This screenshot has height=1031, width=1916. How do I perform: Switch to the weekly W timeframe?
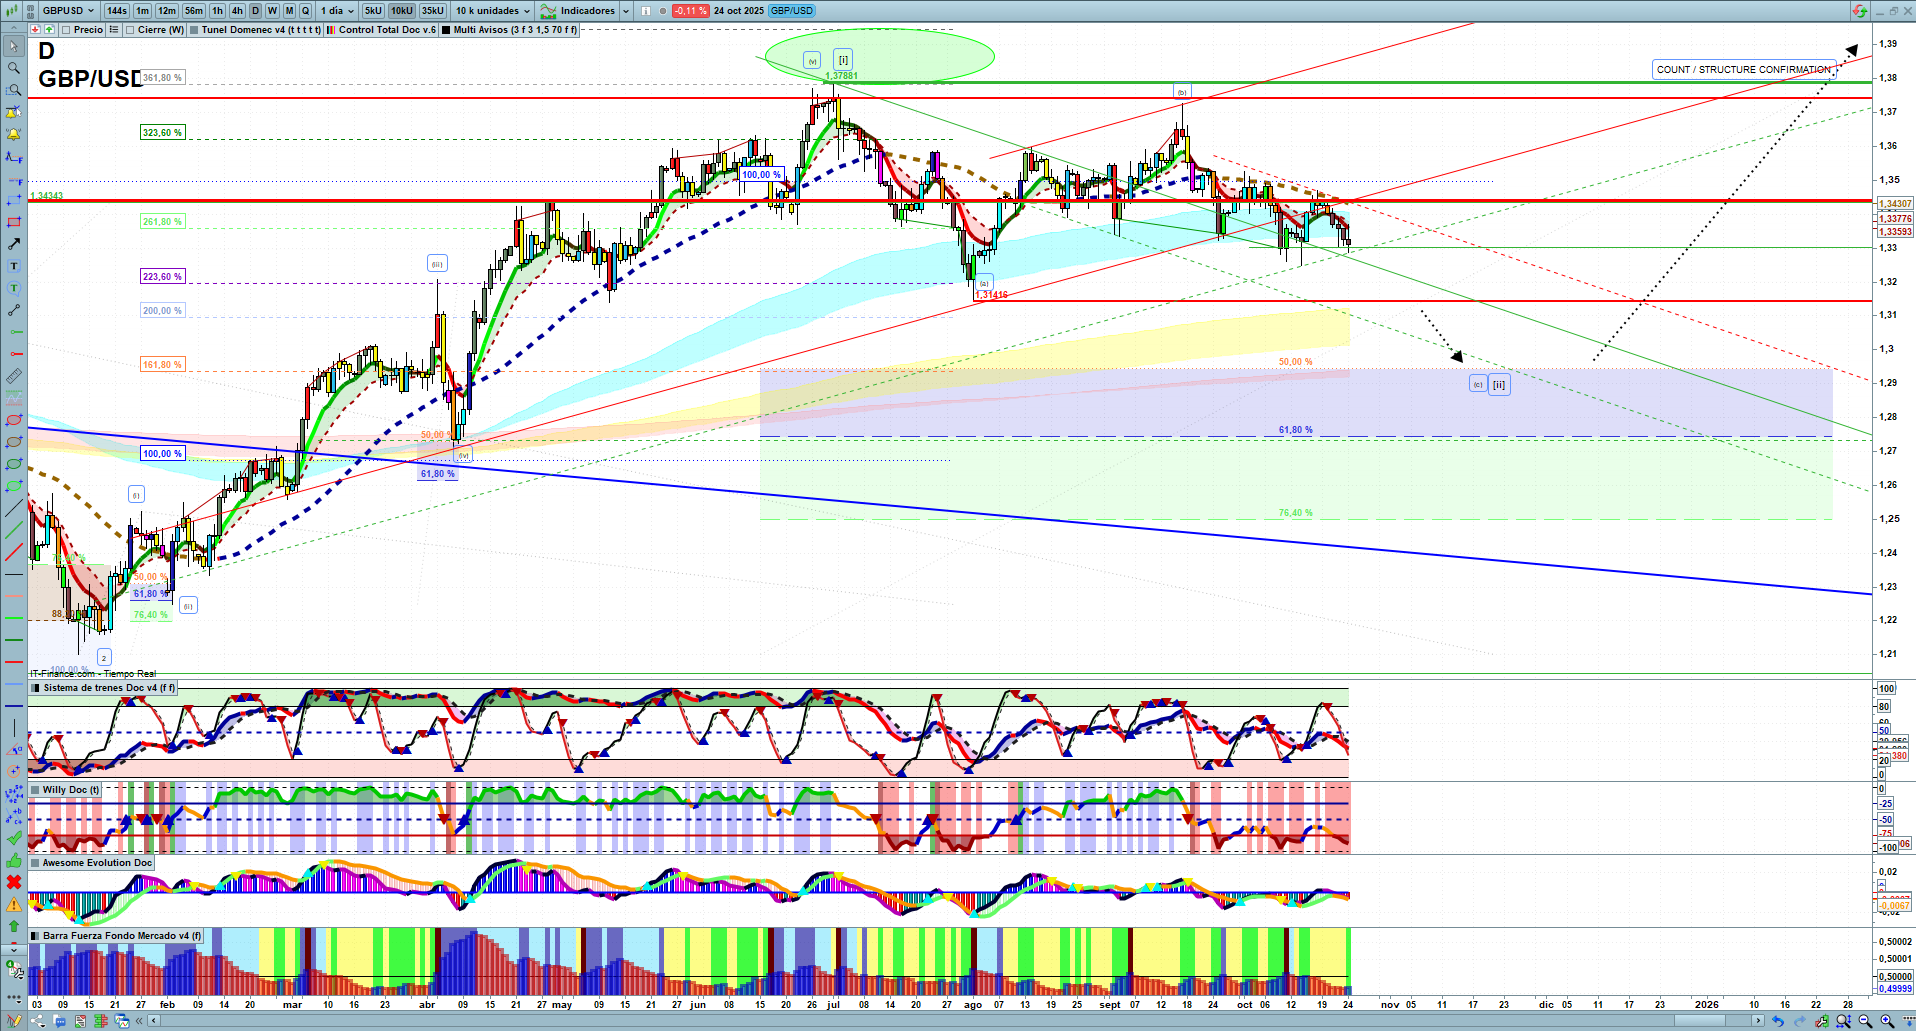(x=272, y=11)
